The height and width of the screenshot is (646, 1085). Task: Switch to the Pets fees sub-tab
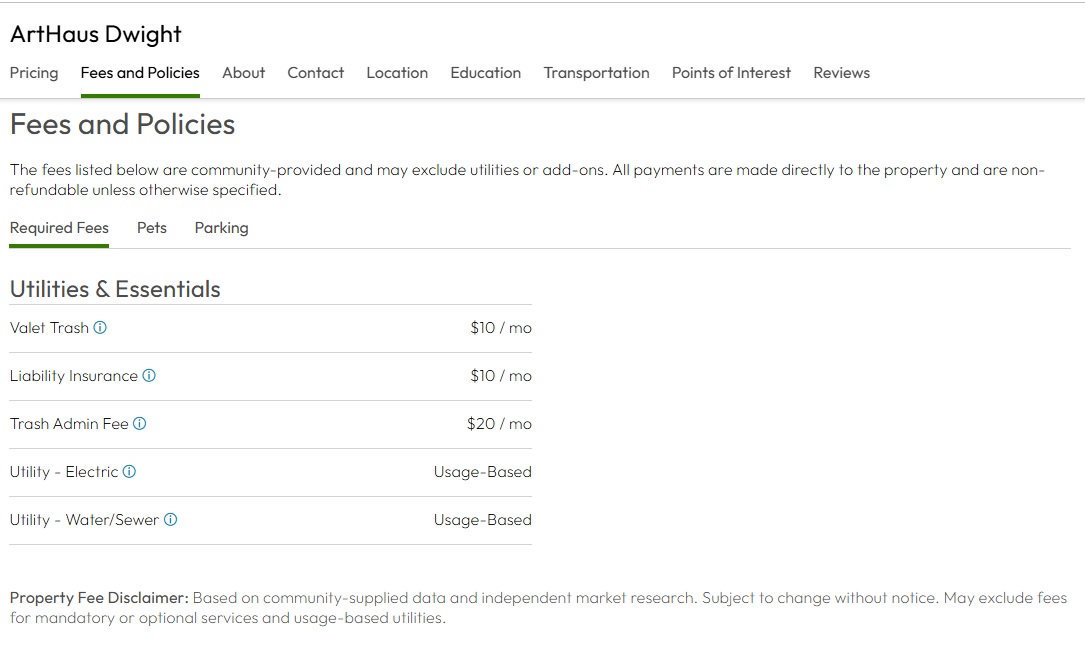(x=152, y=228)
